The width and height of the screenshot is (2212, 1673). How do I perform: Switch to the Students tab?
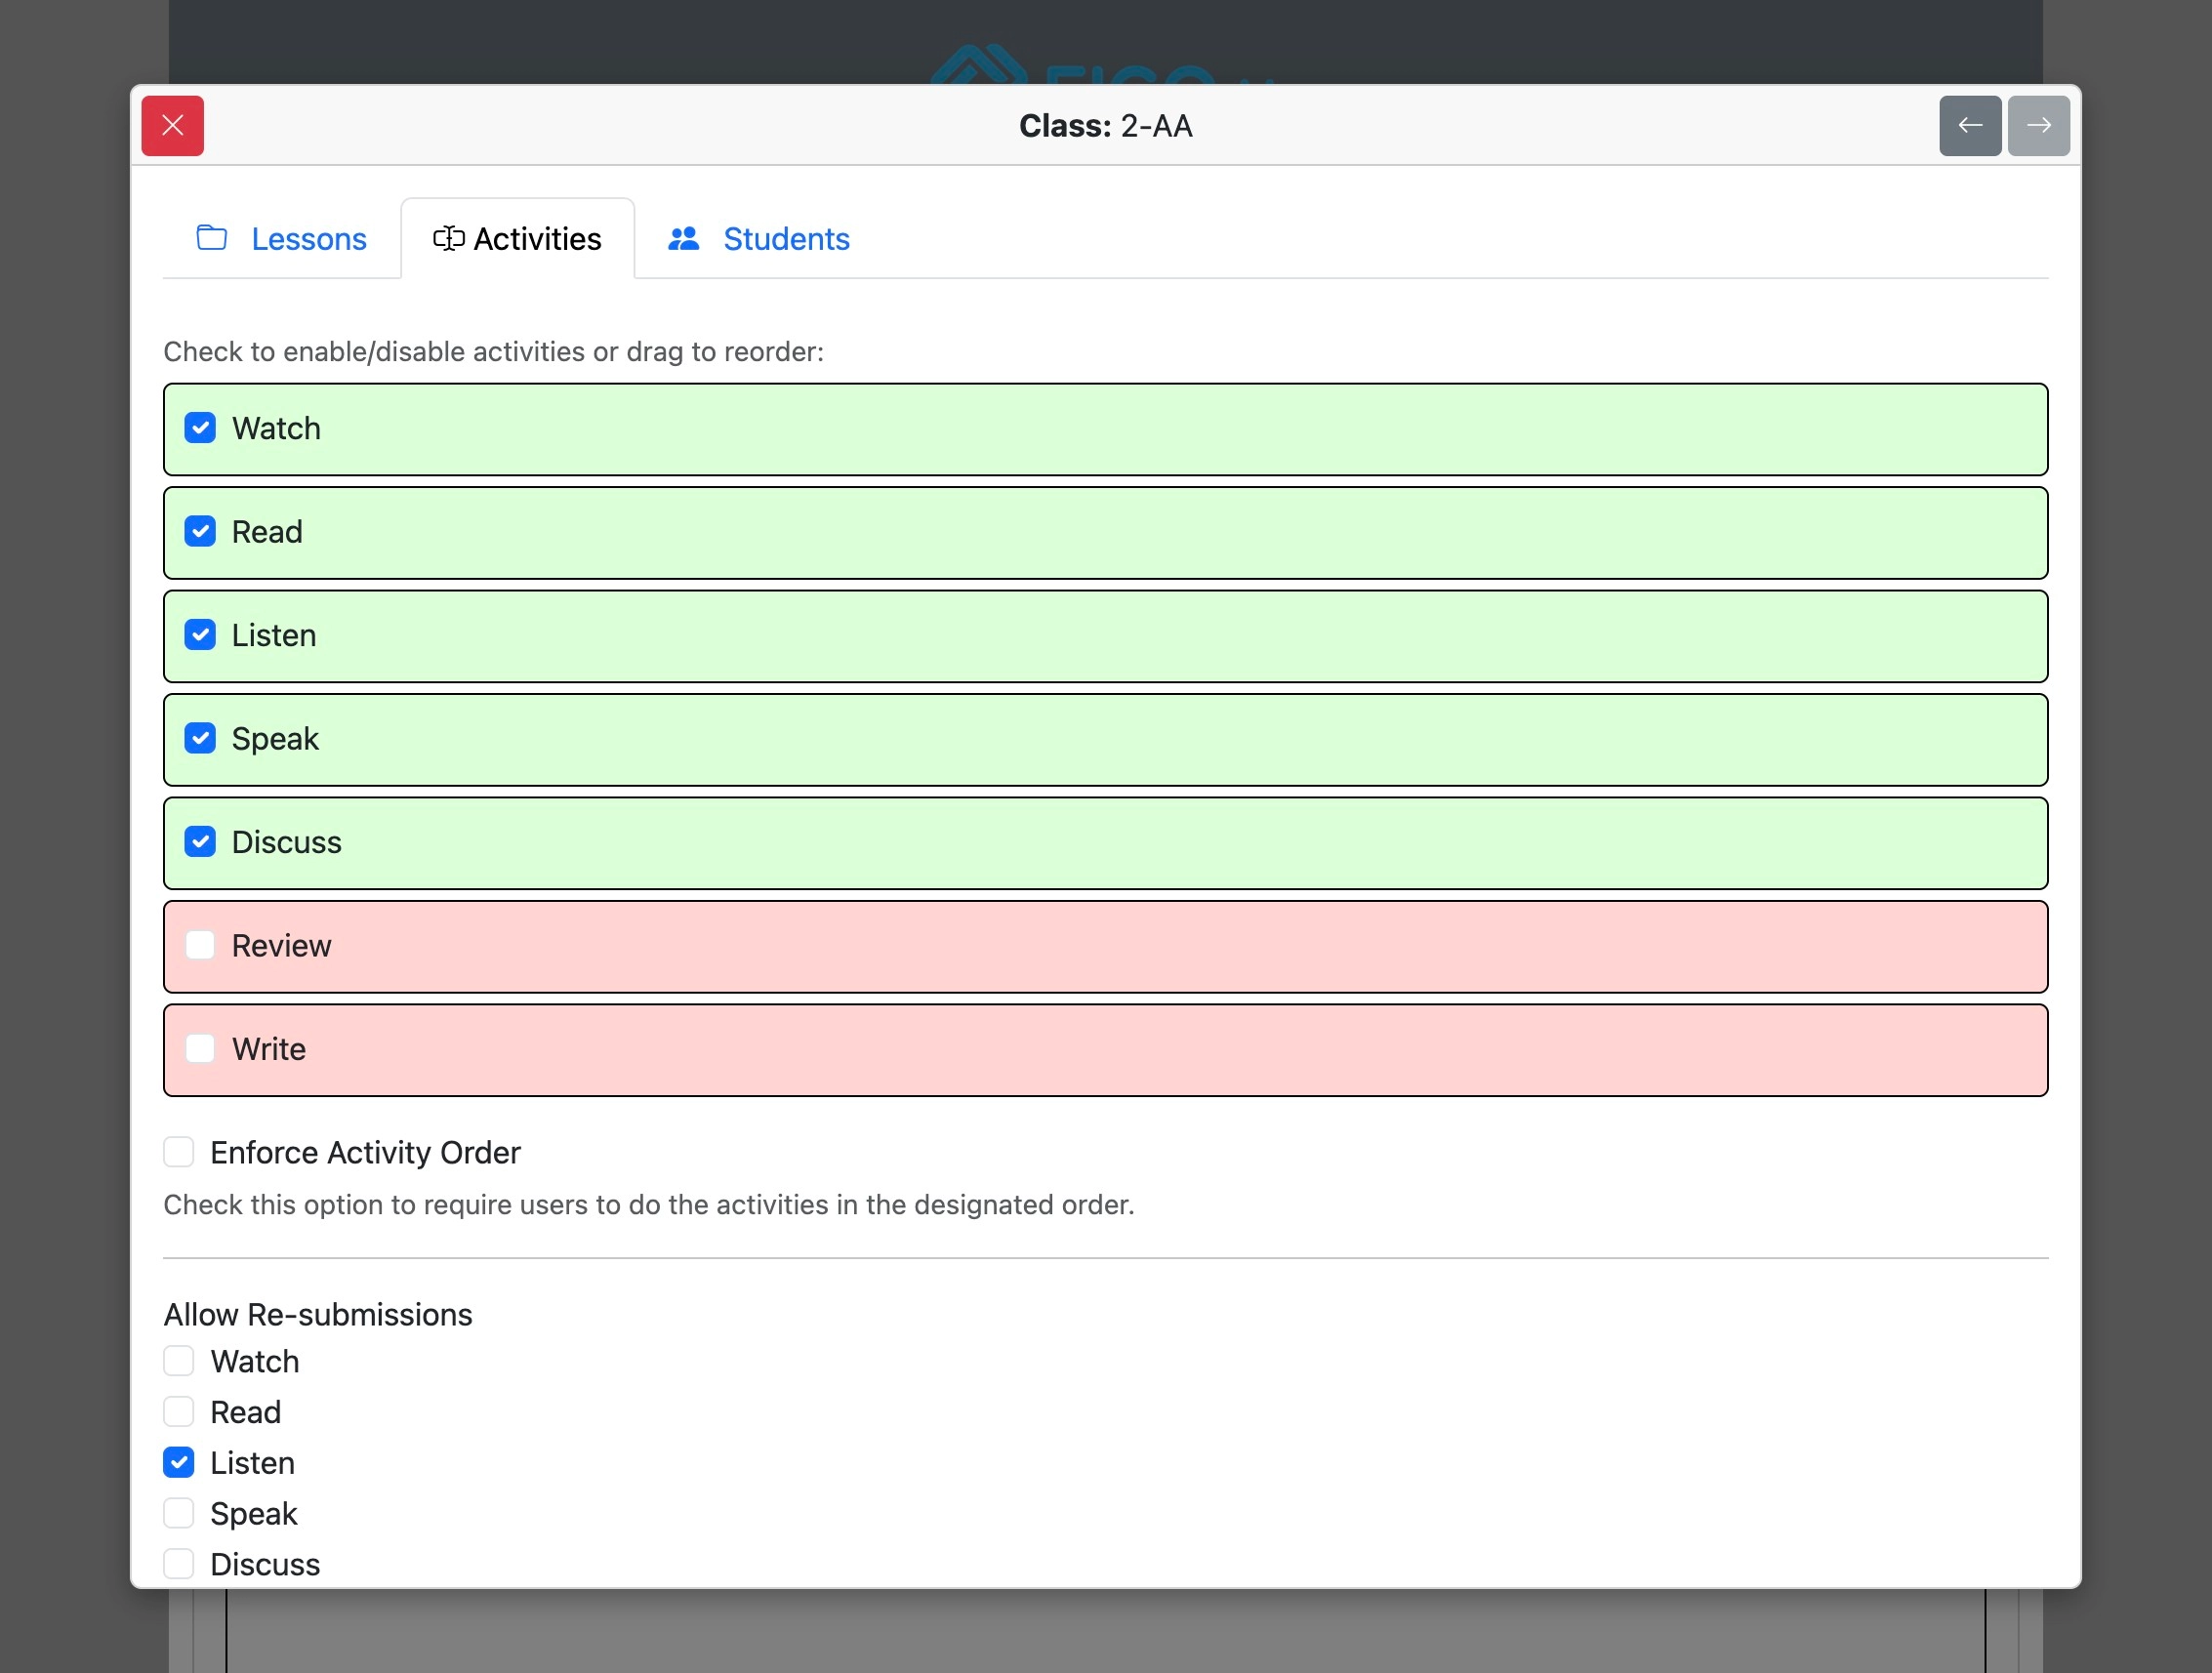pyautogui.click(x=759, y=239)
